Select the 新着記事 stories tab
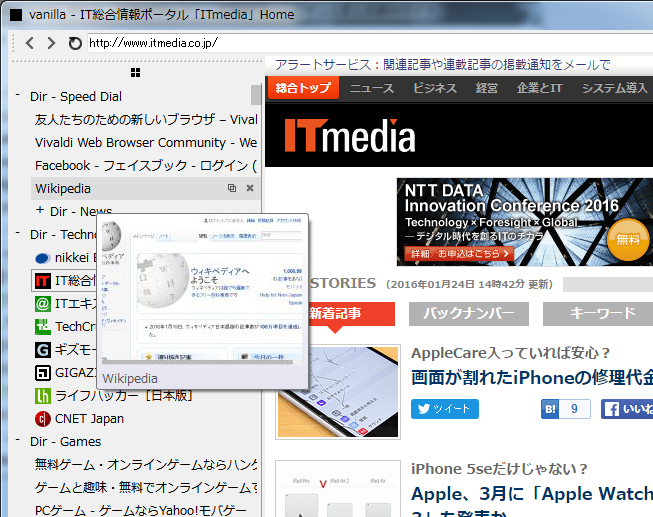 351,313
